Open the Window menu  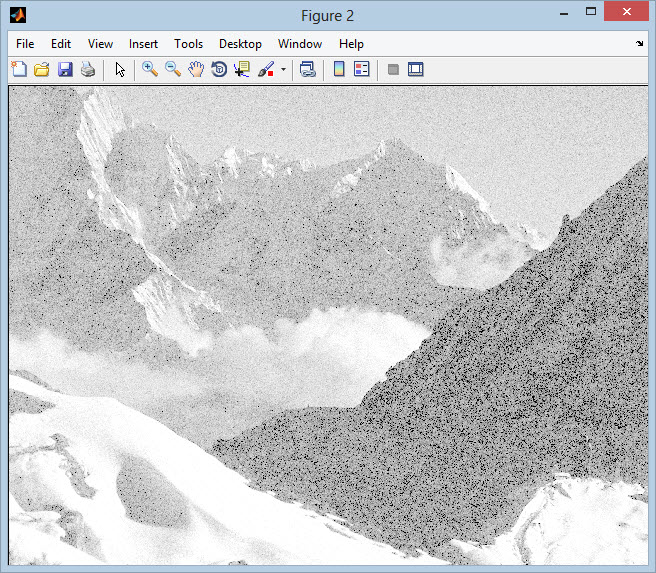[300, 44]
